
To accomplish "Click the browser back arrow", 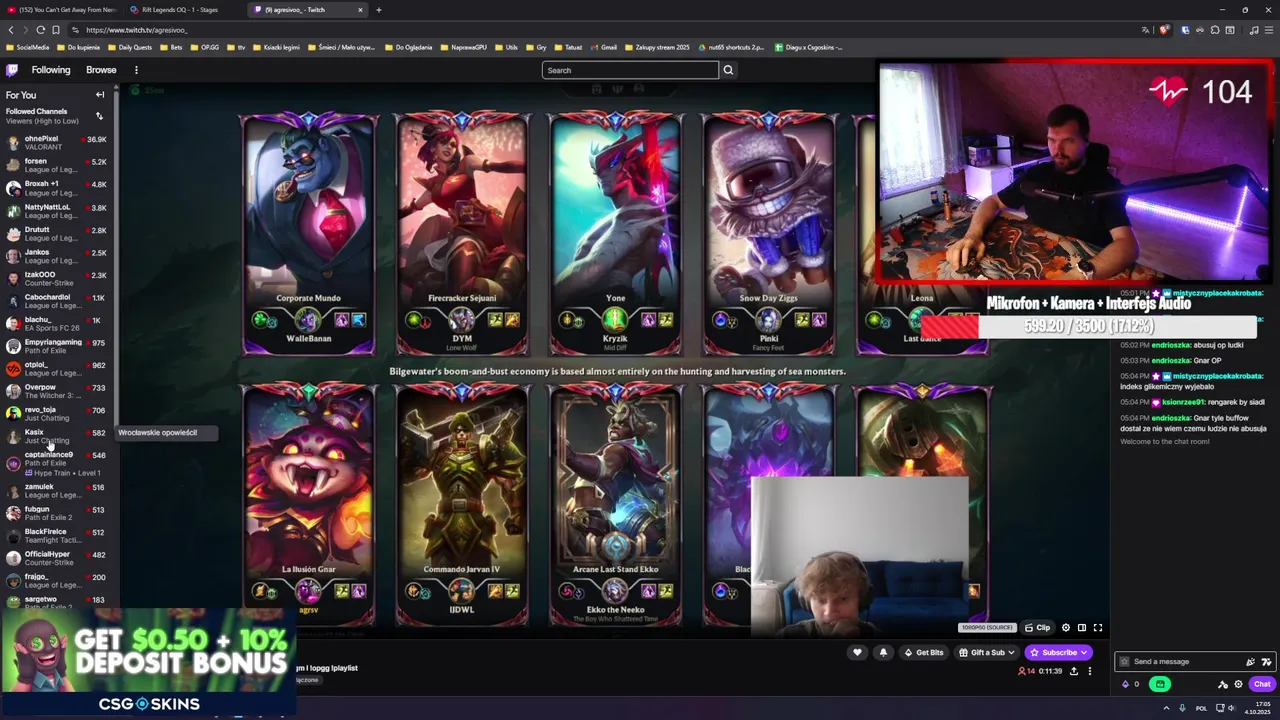I will click(x=11, y=30).
